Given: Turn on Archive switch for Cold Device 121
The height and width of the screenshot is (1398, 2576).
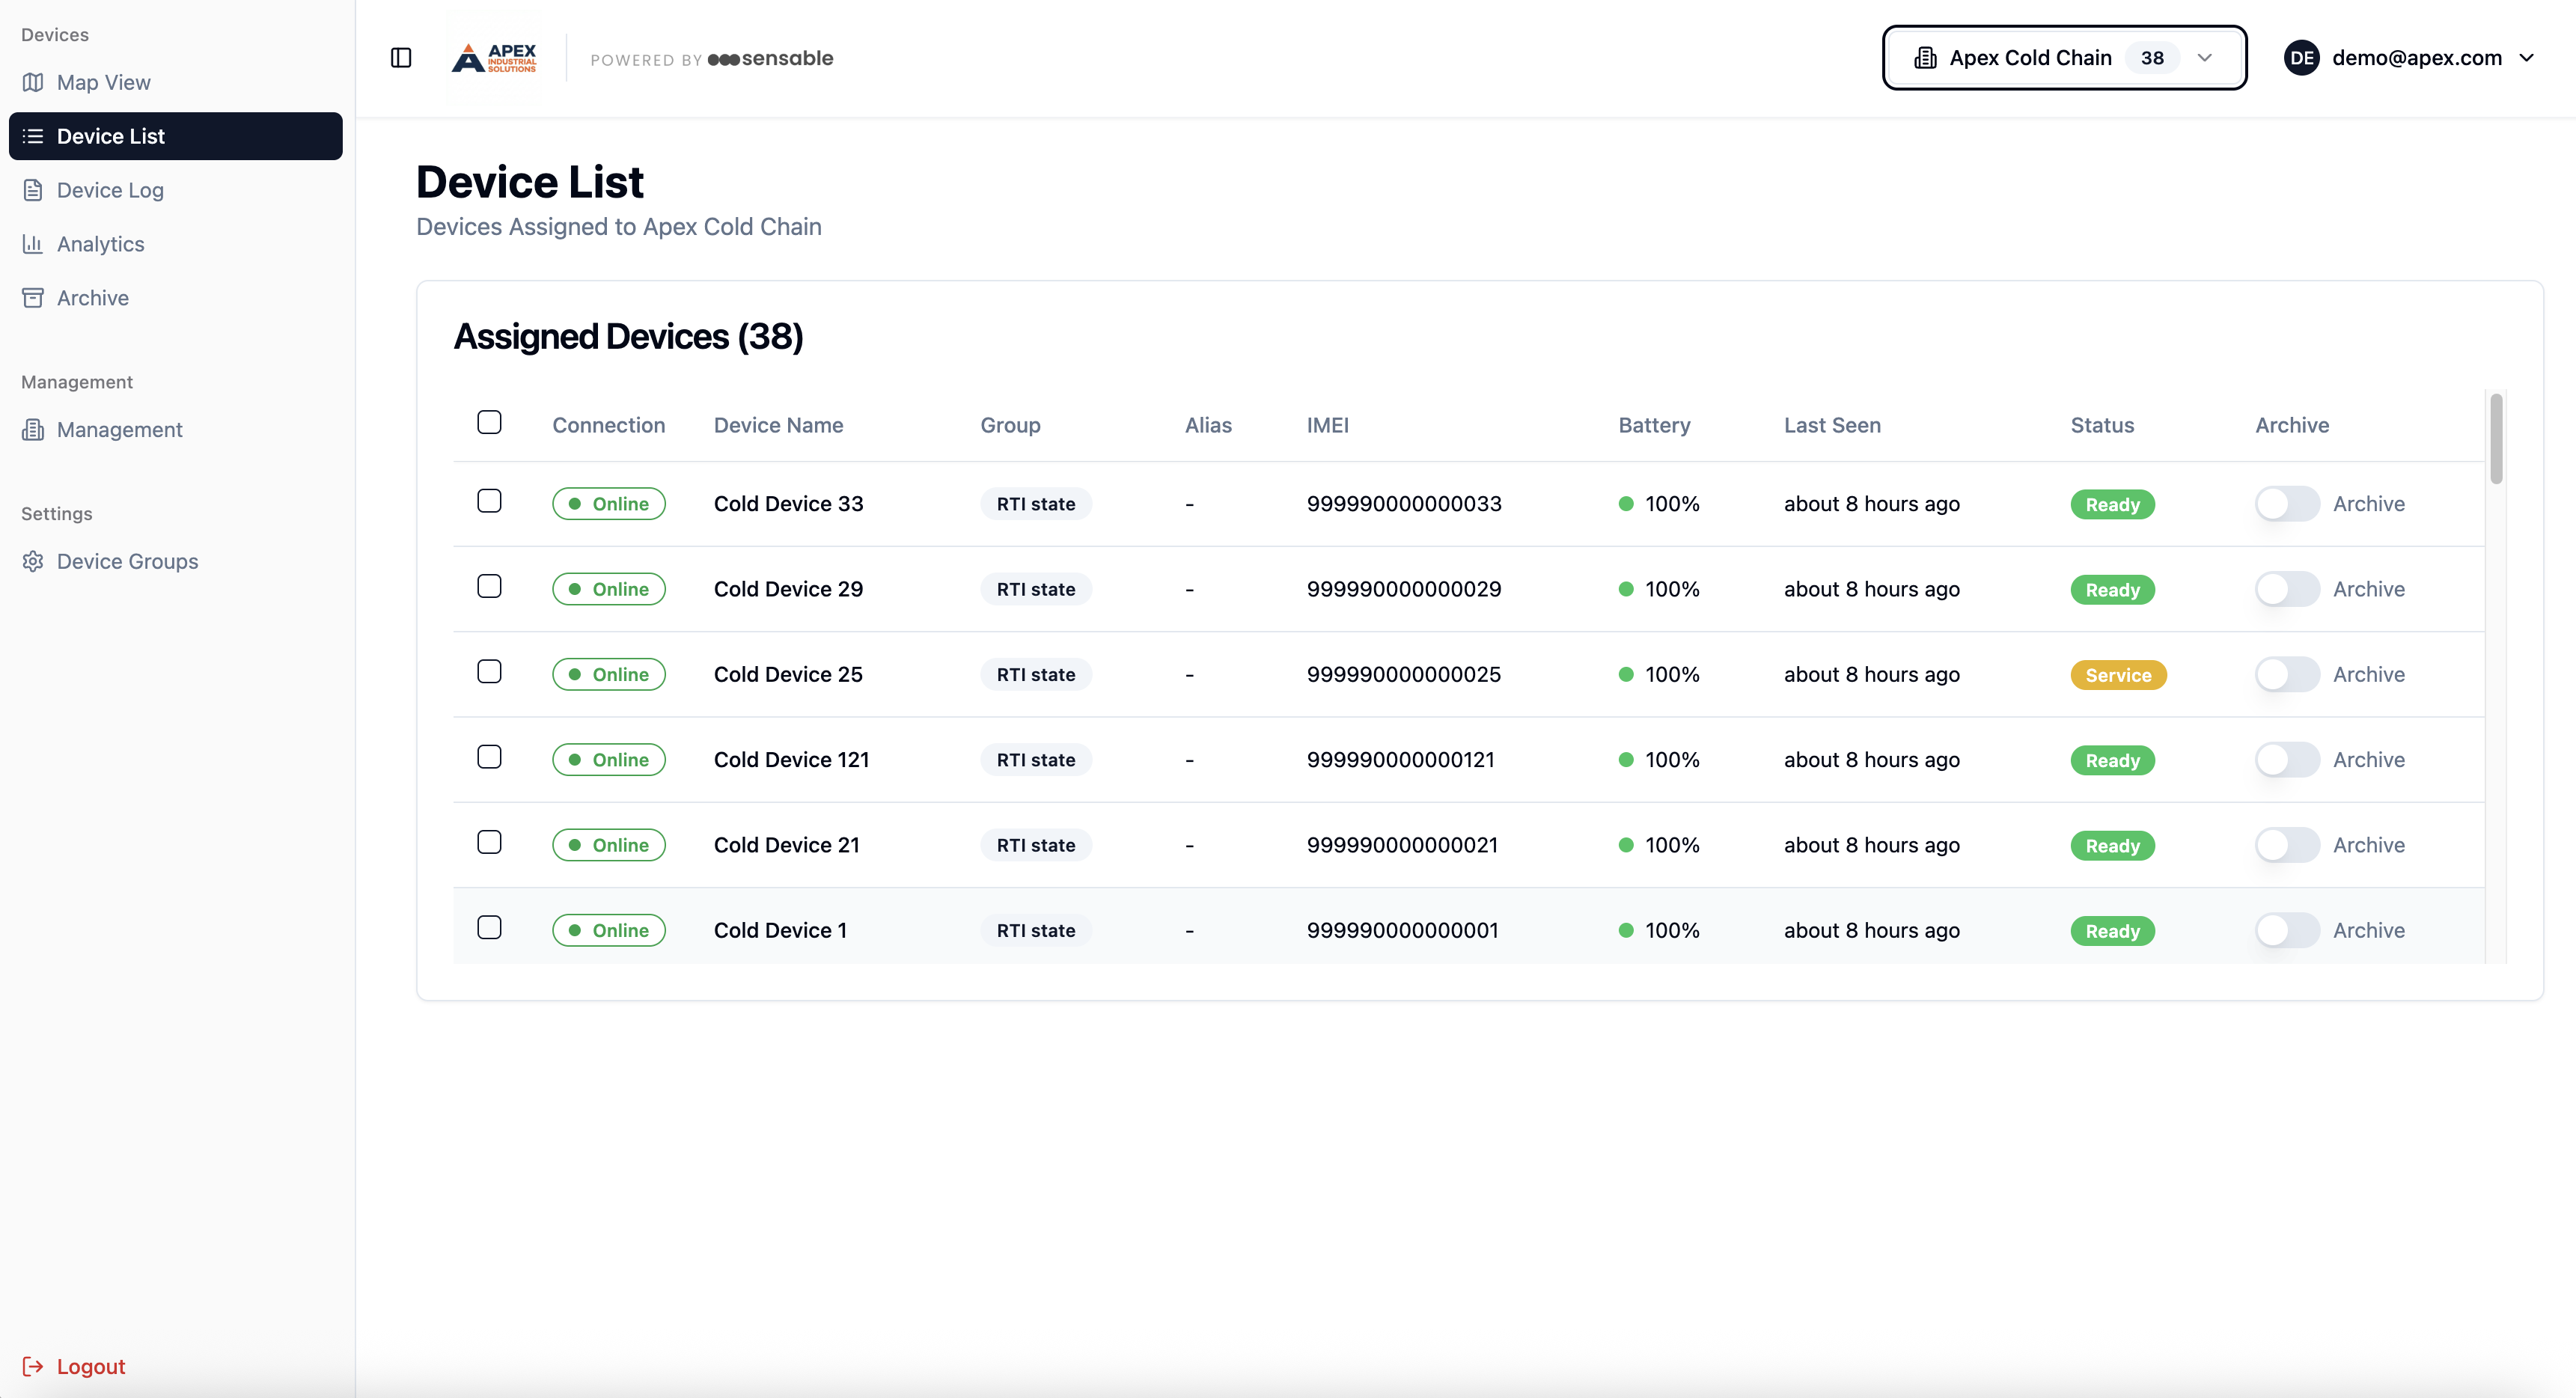Looking at the screenshot, I should click(x=2286, y=760).
